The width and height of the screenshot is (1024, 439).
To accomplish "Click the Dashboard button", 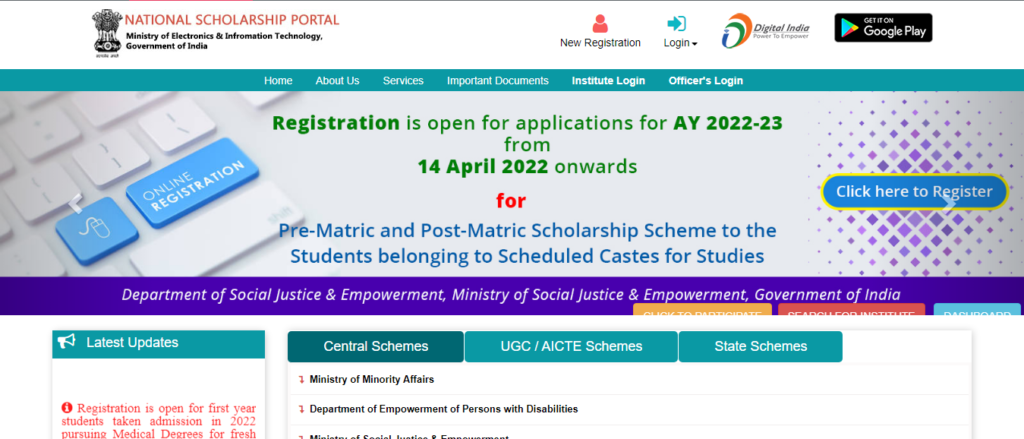I will coord(977,310).
